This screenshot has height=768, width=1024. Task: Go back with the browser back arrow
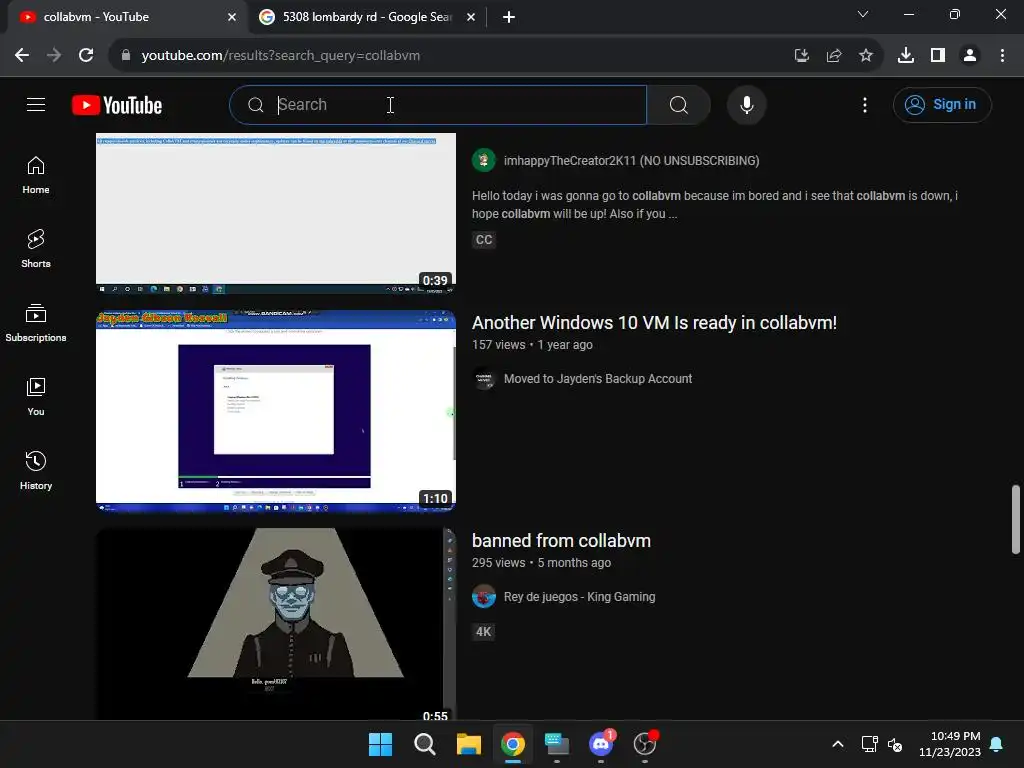click(22, 55)
